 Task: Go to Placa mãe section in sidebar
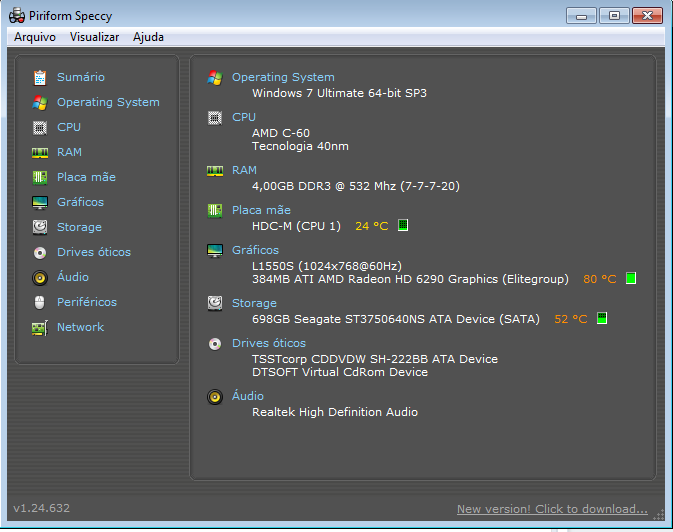86,177
